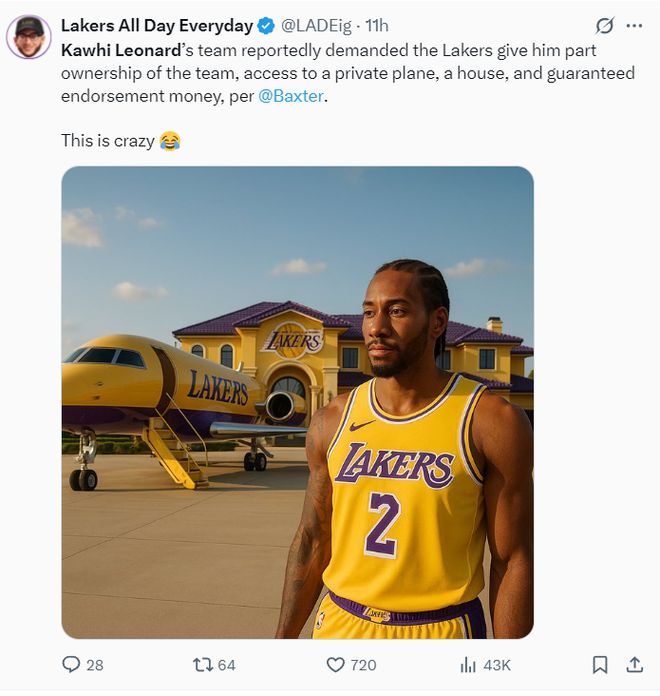Open the view analytics bar chart icon
The width and height of the screenshot is (660, 696).
click(467, 664)
